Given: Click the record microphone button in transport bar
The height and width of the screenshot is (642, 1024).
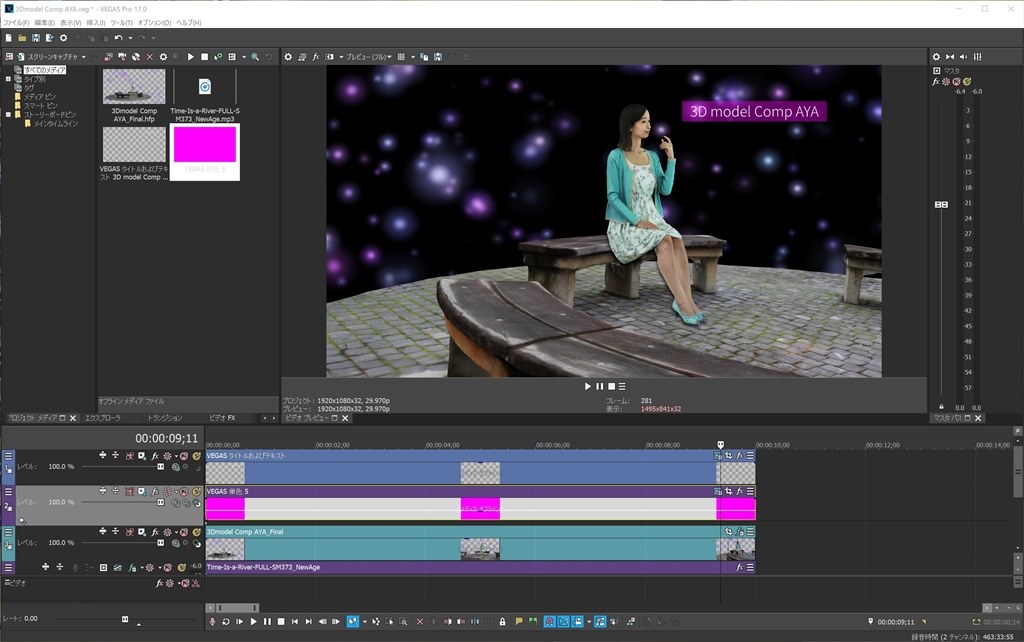Looking at the screenshot, I should tap(212, 622).
